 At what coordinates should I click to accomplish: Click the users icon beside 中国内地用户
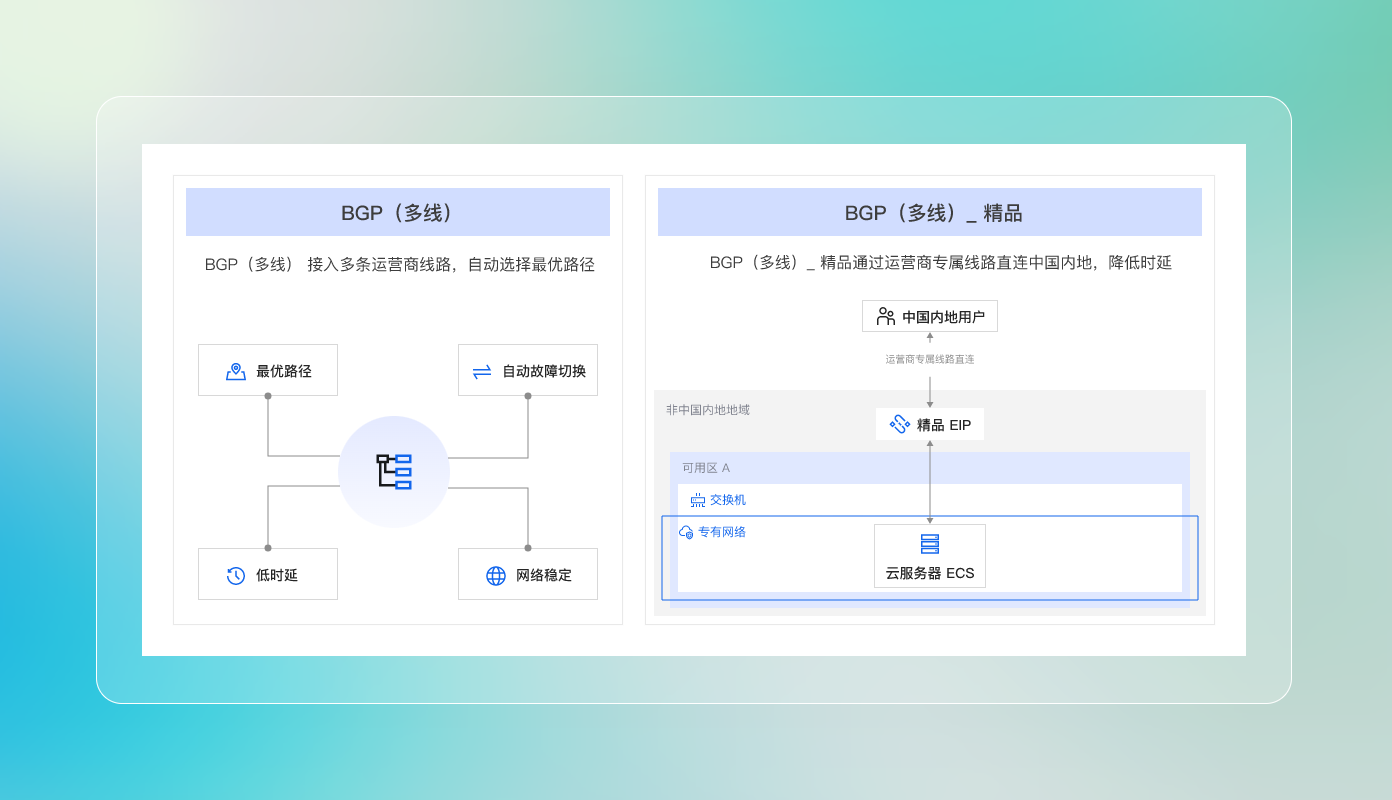[886, 316]
